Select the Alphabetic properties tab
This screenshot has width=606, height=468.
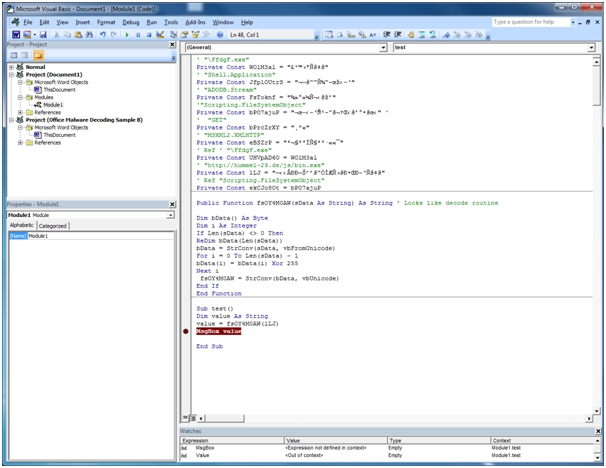(x=22, y=225)
